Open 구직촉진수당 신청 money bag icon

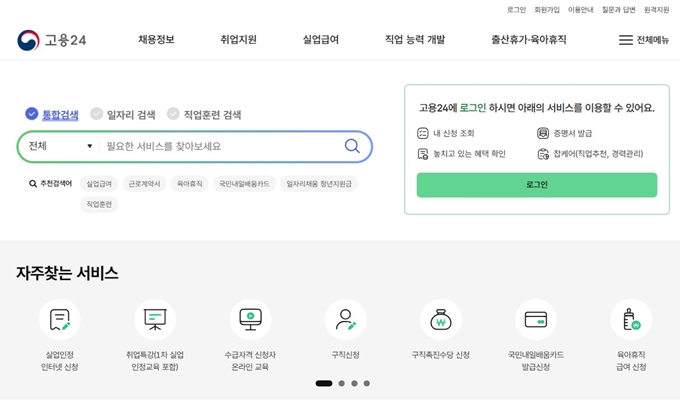pyautogui.click(x=441, y=320)
